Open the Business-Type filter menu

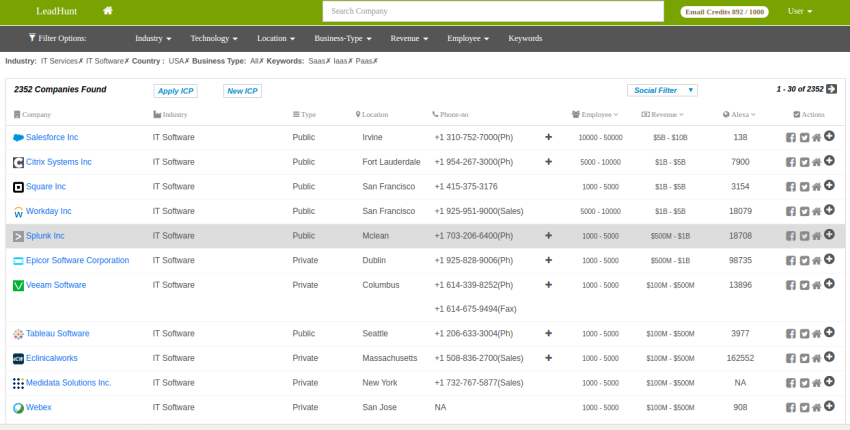coord(343,38)
